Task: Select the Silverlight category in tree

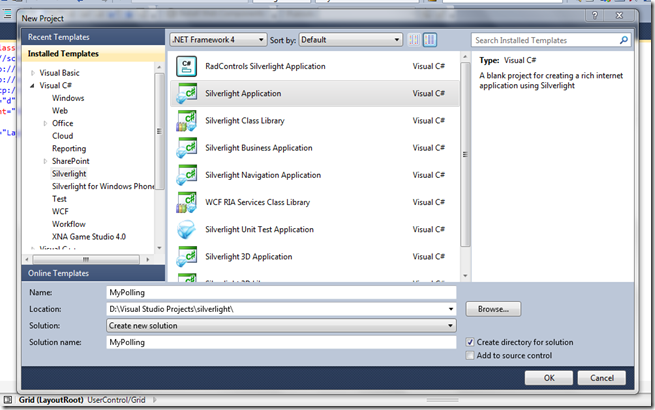Action: pos(69,174)
